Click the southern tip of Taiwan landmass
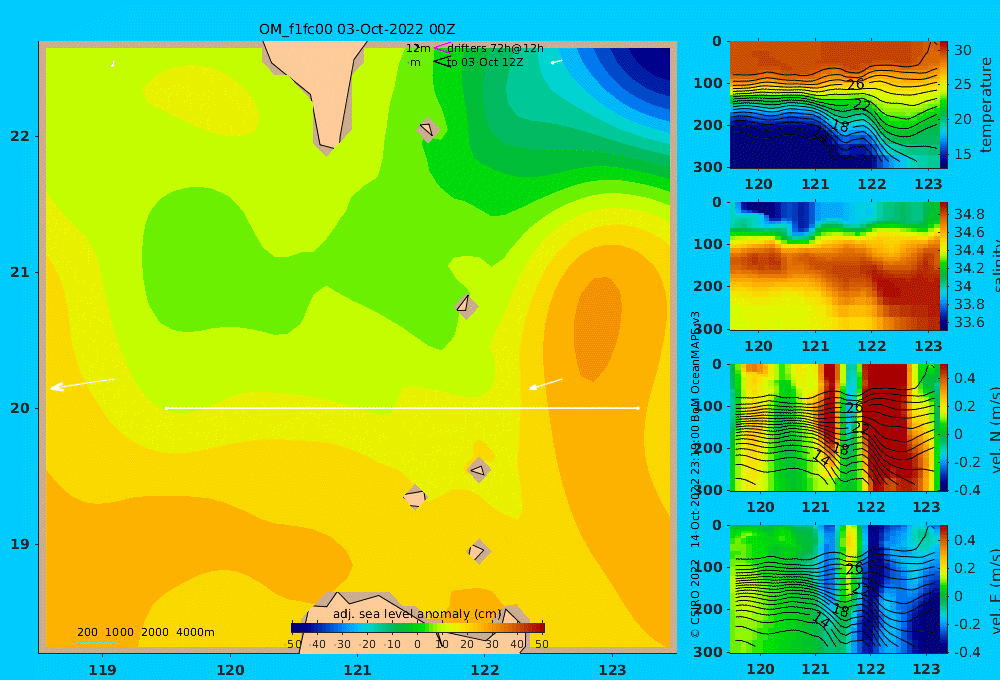Viewport: 1000px width, 680px height. pos(326,145)
